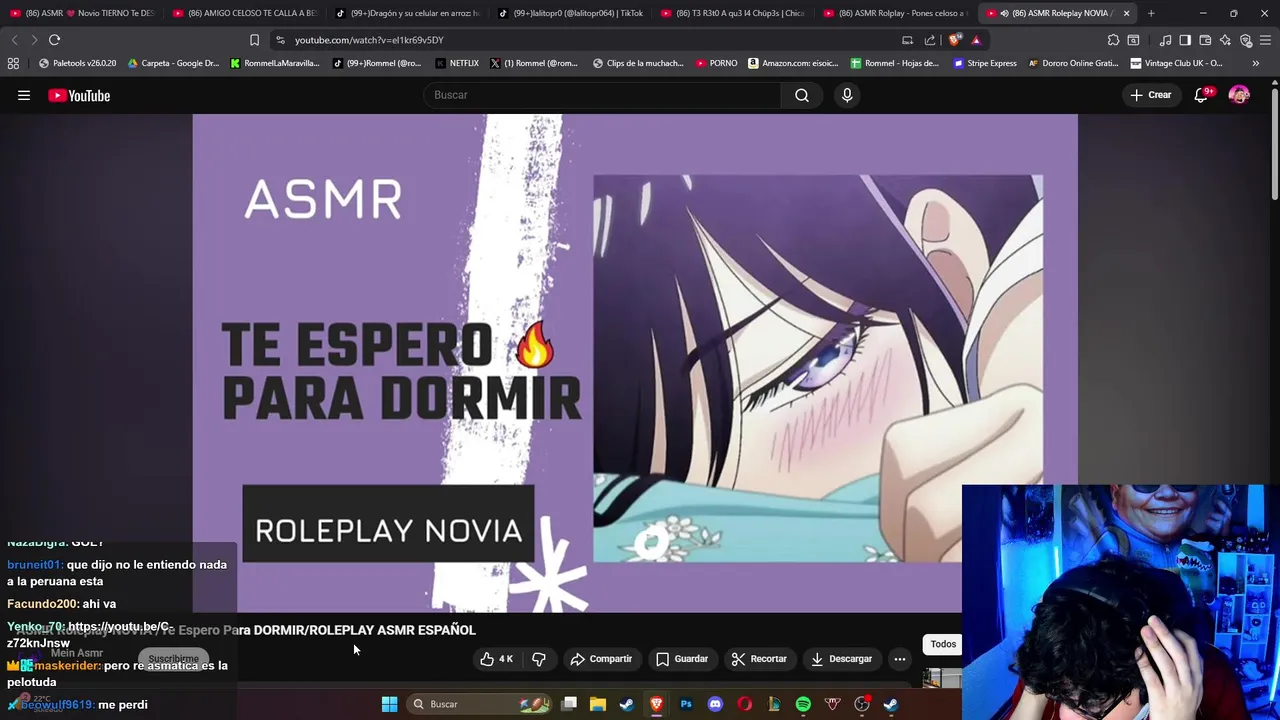Click the Recortar button

(x=759, y=659)
